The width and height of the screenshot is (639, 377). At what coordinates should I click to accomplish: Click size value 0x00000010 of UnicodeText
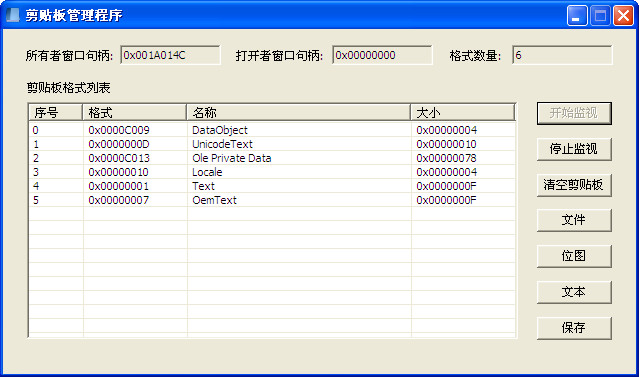click(446, 144)
